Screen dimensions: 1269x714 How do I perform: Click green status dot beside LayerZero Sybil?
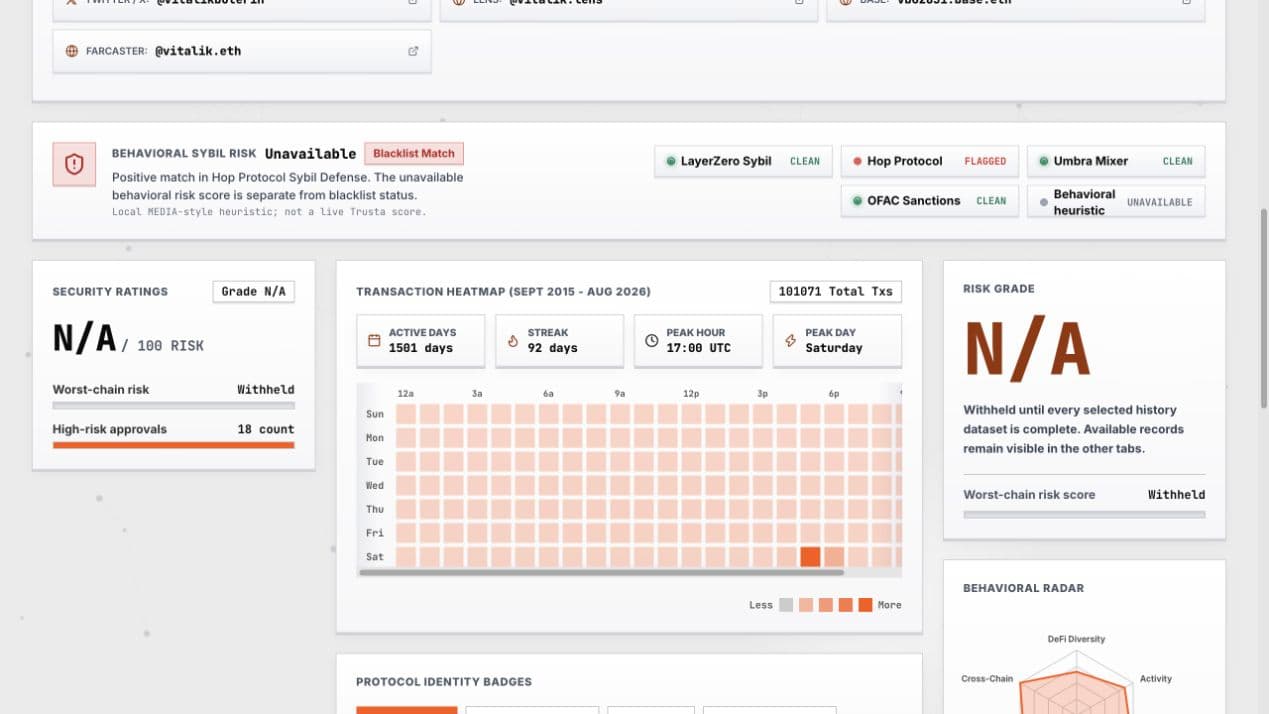670,161
